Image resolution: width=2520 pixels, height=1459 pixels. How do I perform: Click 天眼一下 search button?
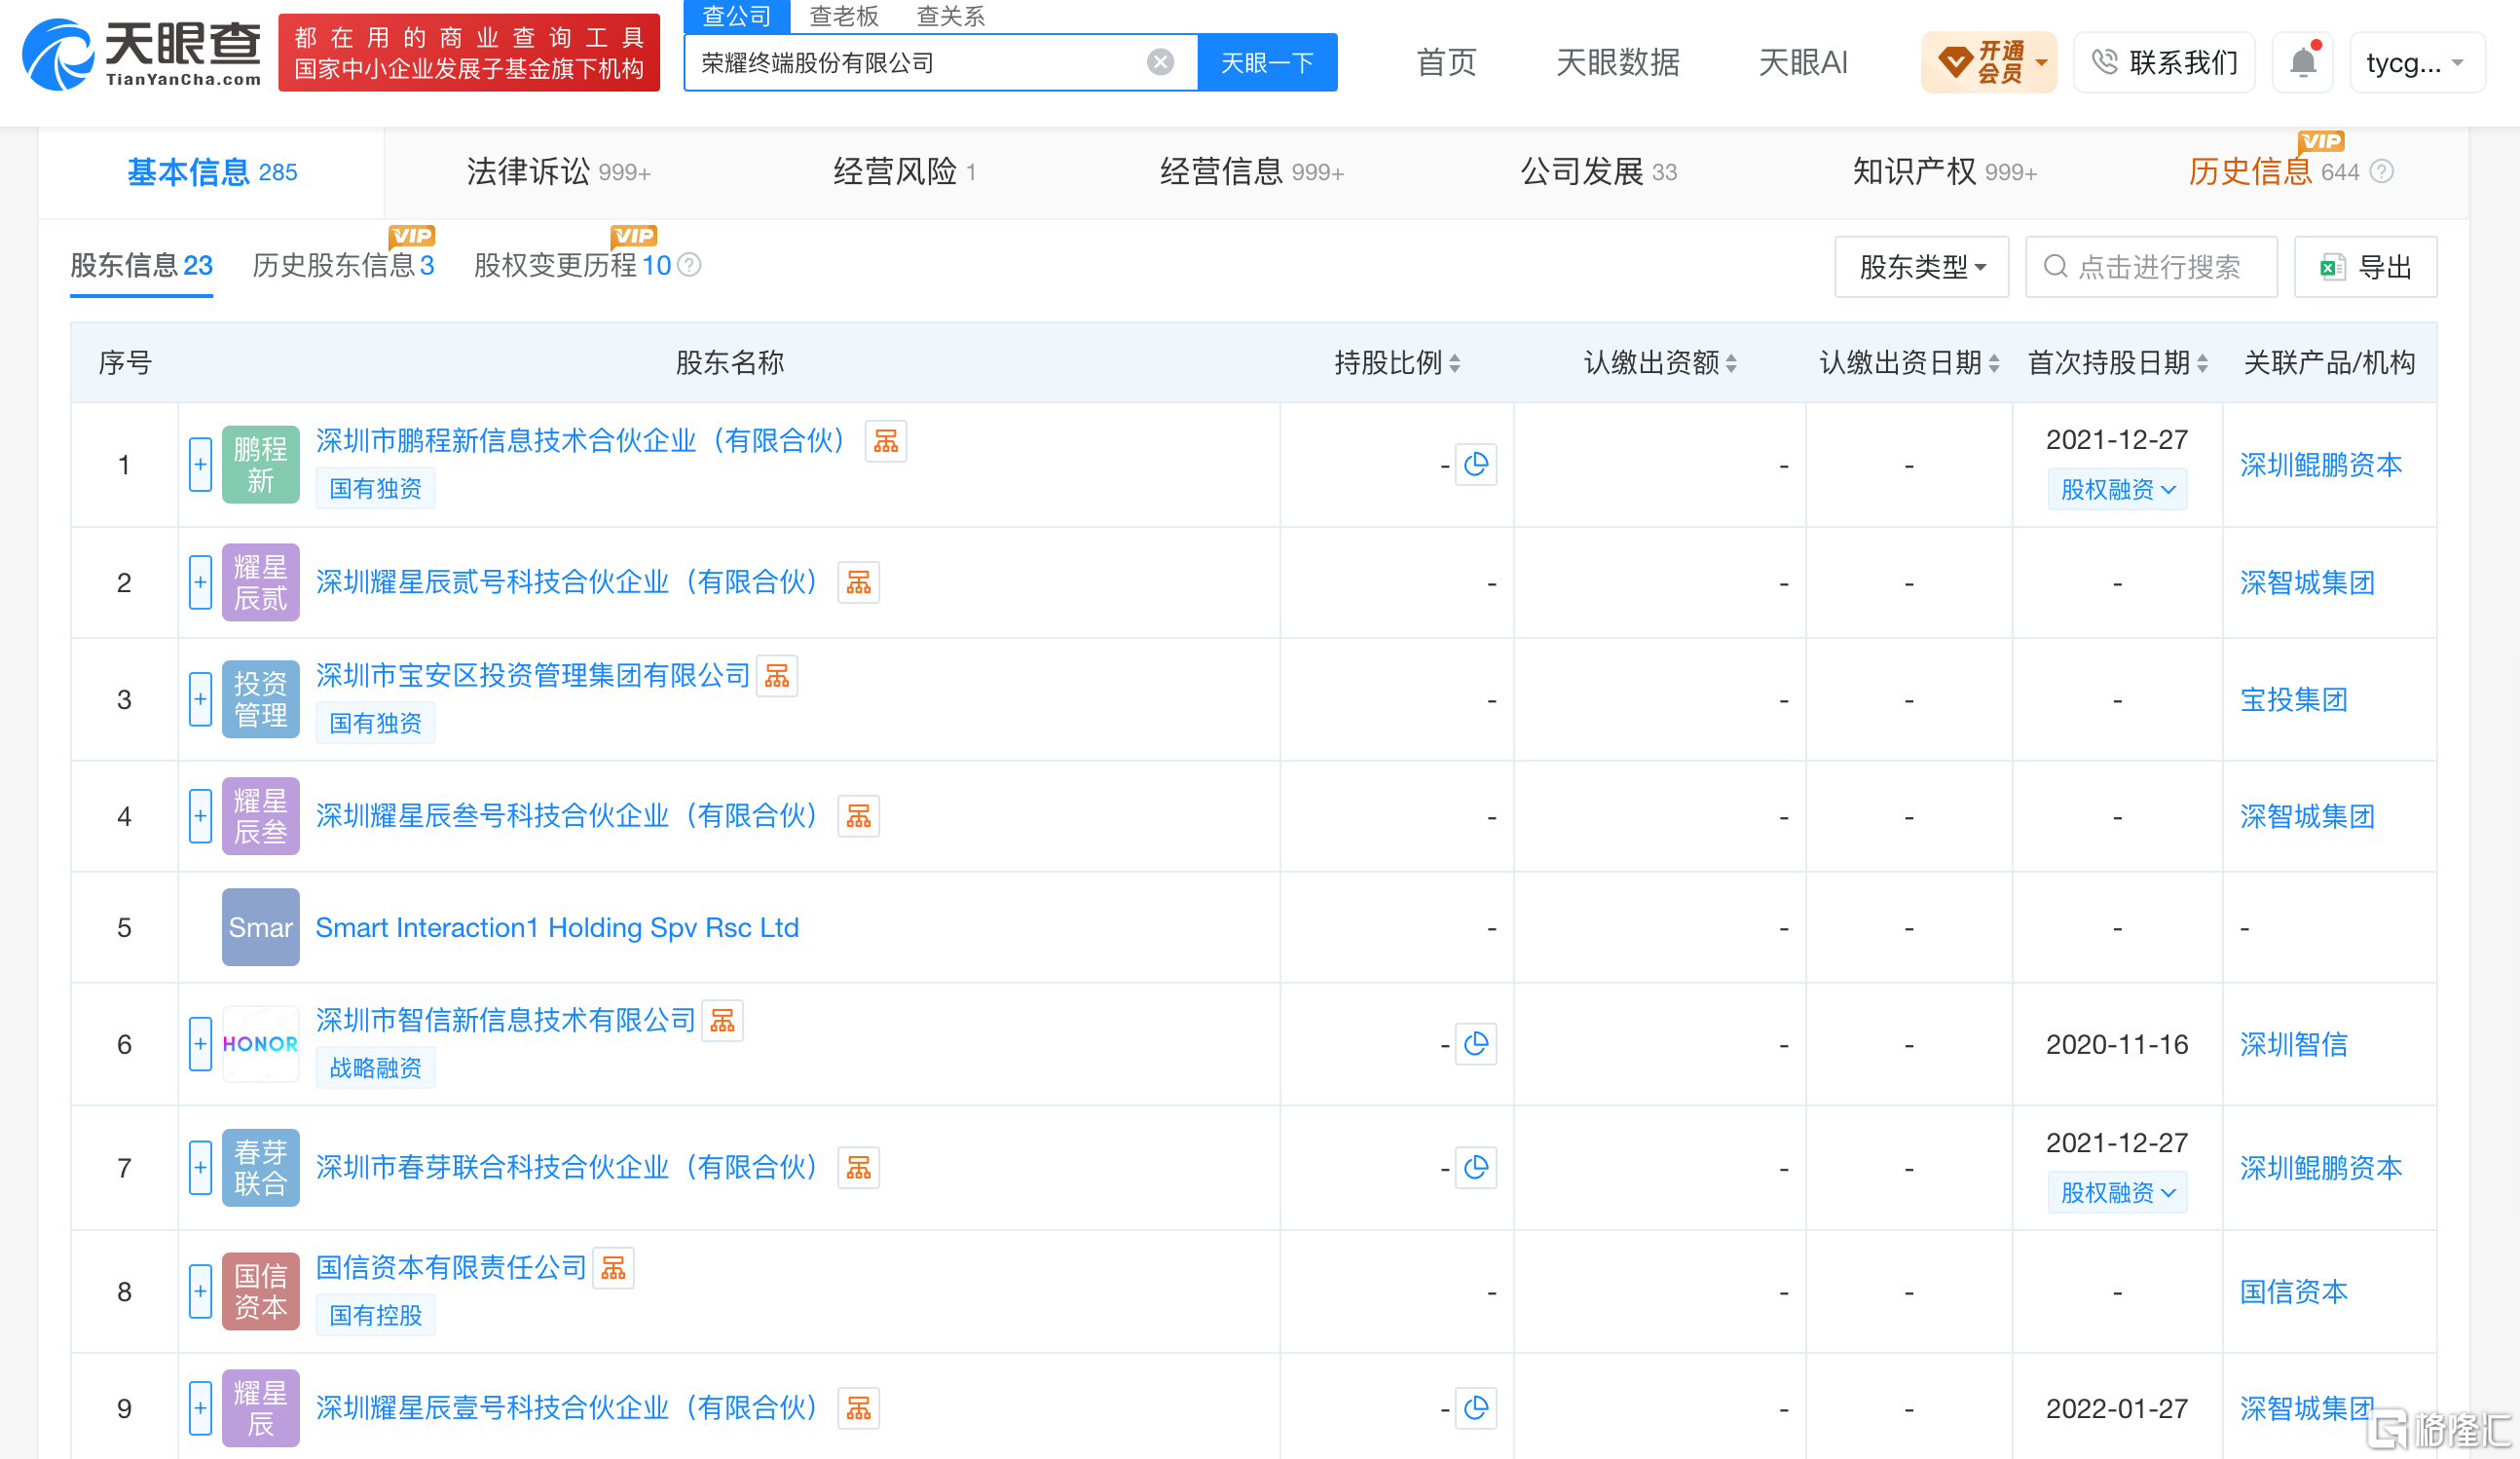pos(1266,63)
